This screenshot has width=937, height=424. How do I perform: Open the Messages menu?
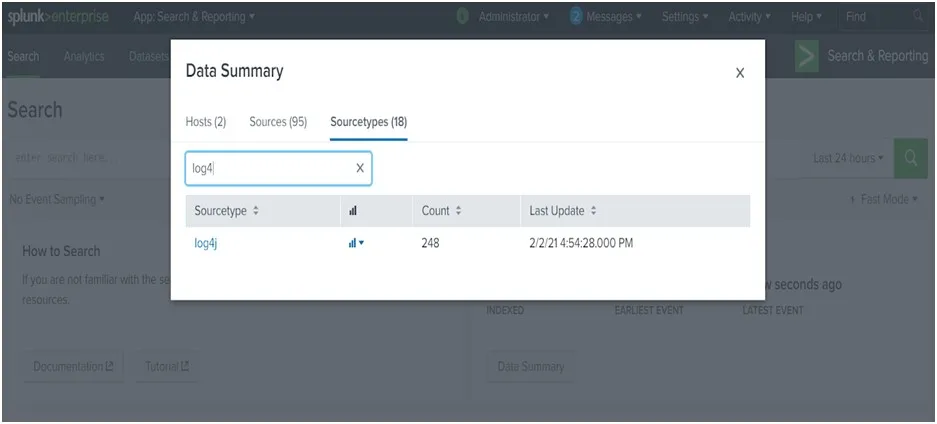point(614,17)
